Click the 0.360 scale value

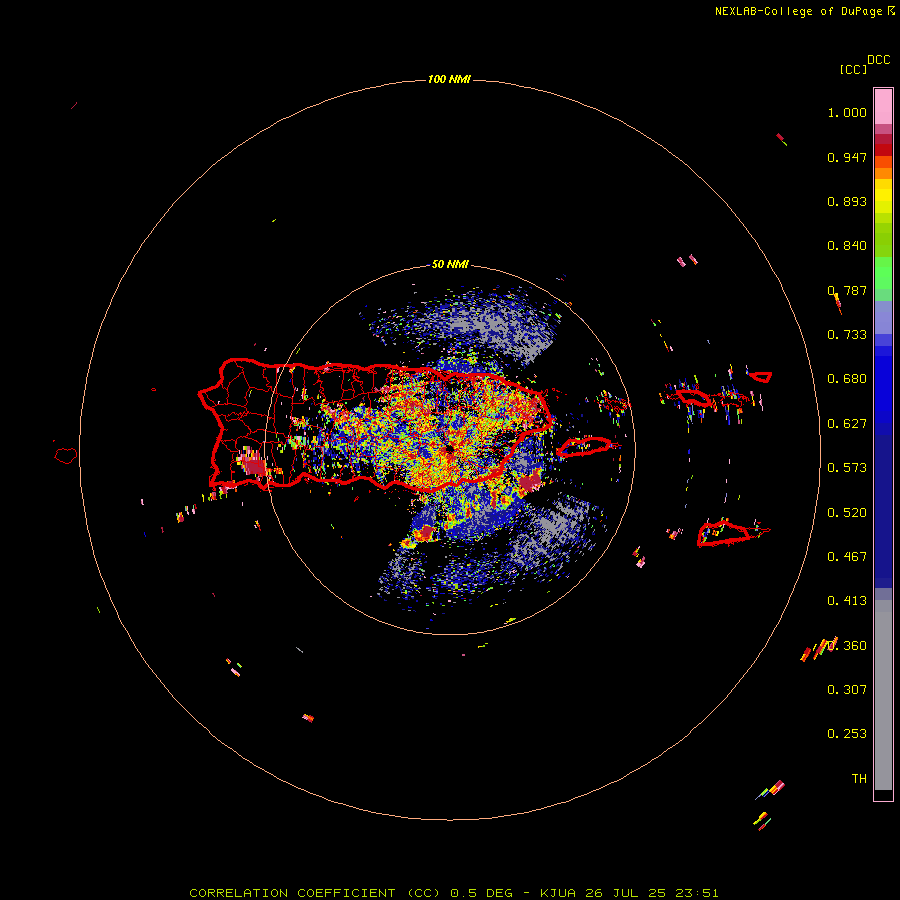coord(847,646)
